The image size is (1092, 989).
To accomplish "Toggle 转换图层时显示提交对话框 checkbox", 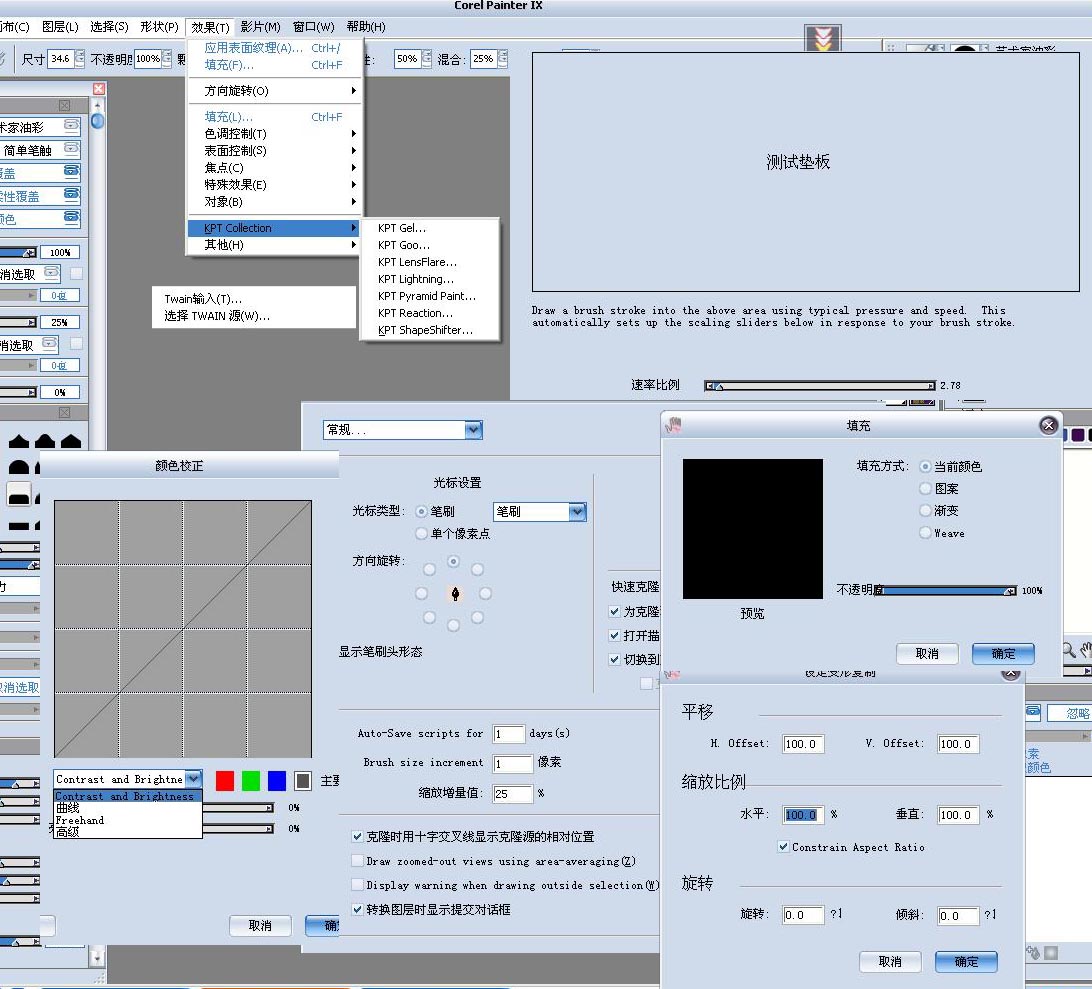I will tap(357, 909).
